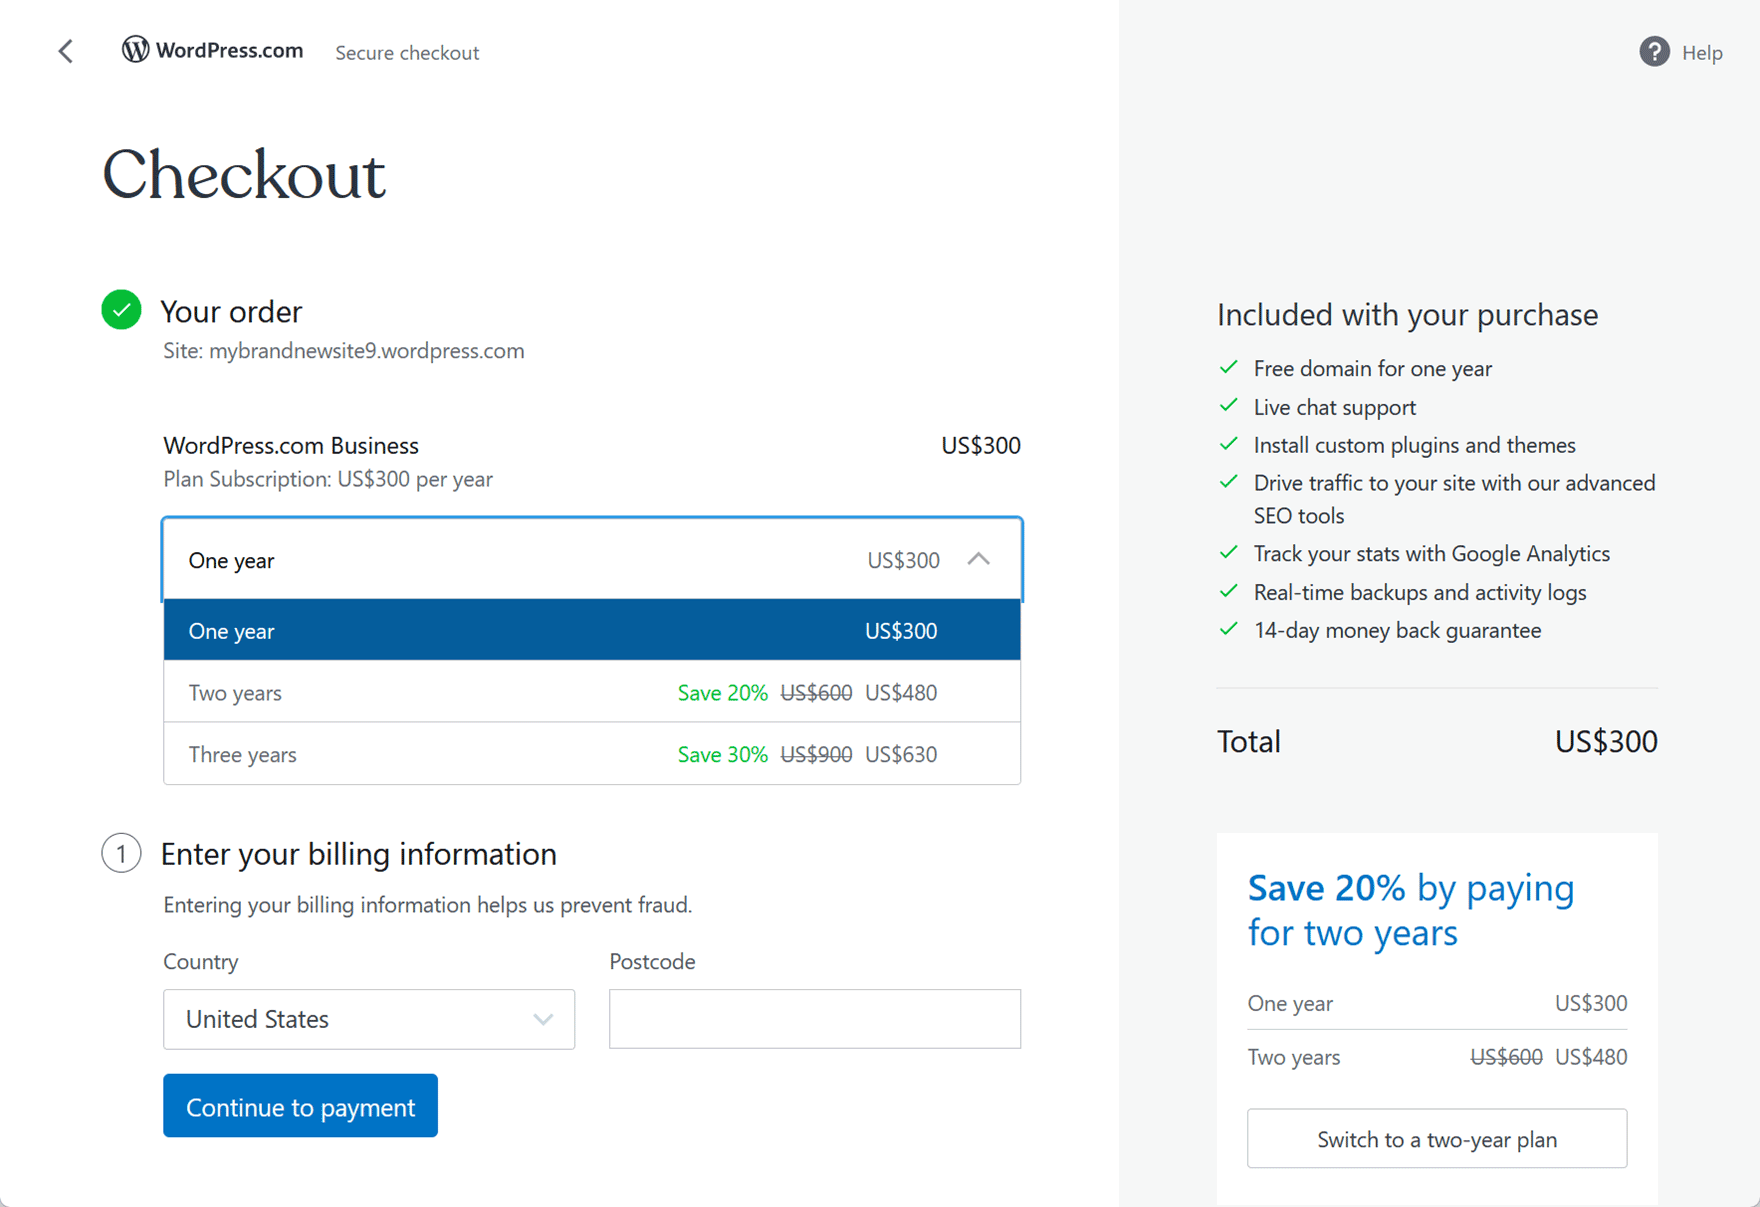Click Live chat support item
The image size is (1760, 1207).
1334,407
